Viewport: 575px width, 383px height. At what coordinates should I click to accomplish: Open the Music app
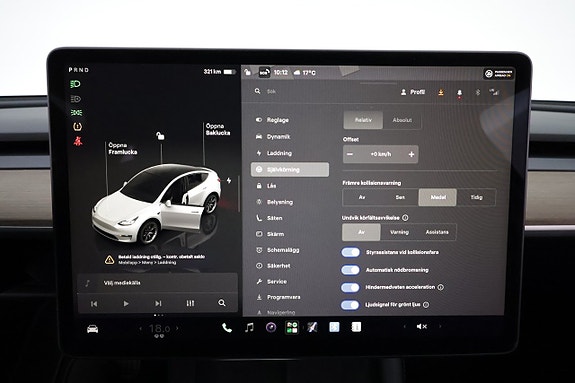click(249, 327)
